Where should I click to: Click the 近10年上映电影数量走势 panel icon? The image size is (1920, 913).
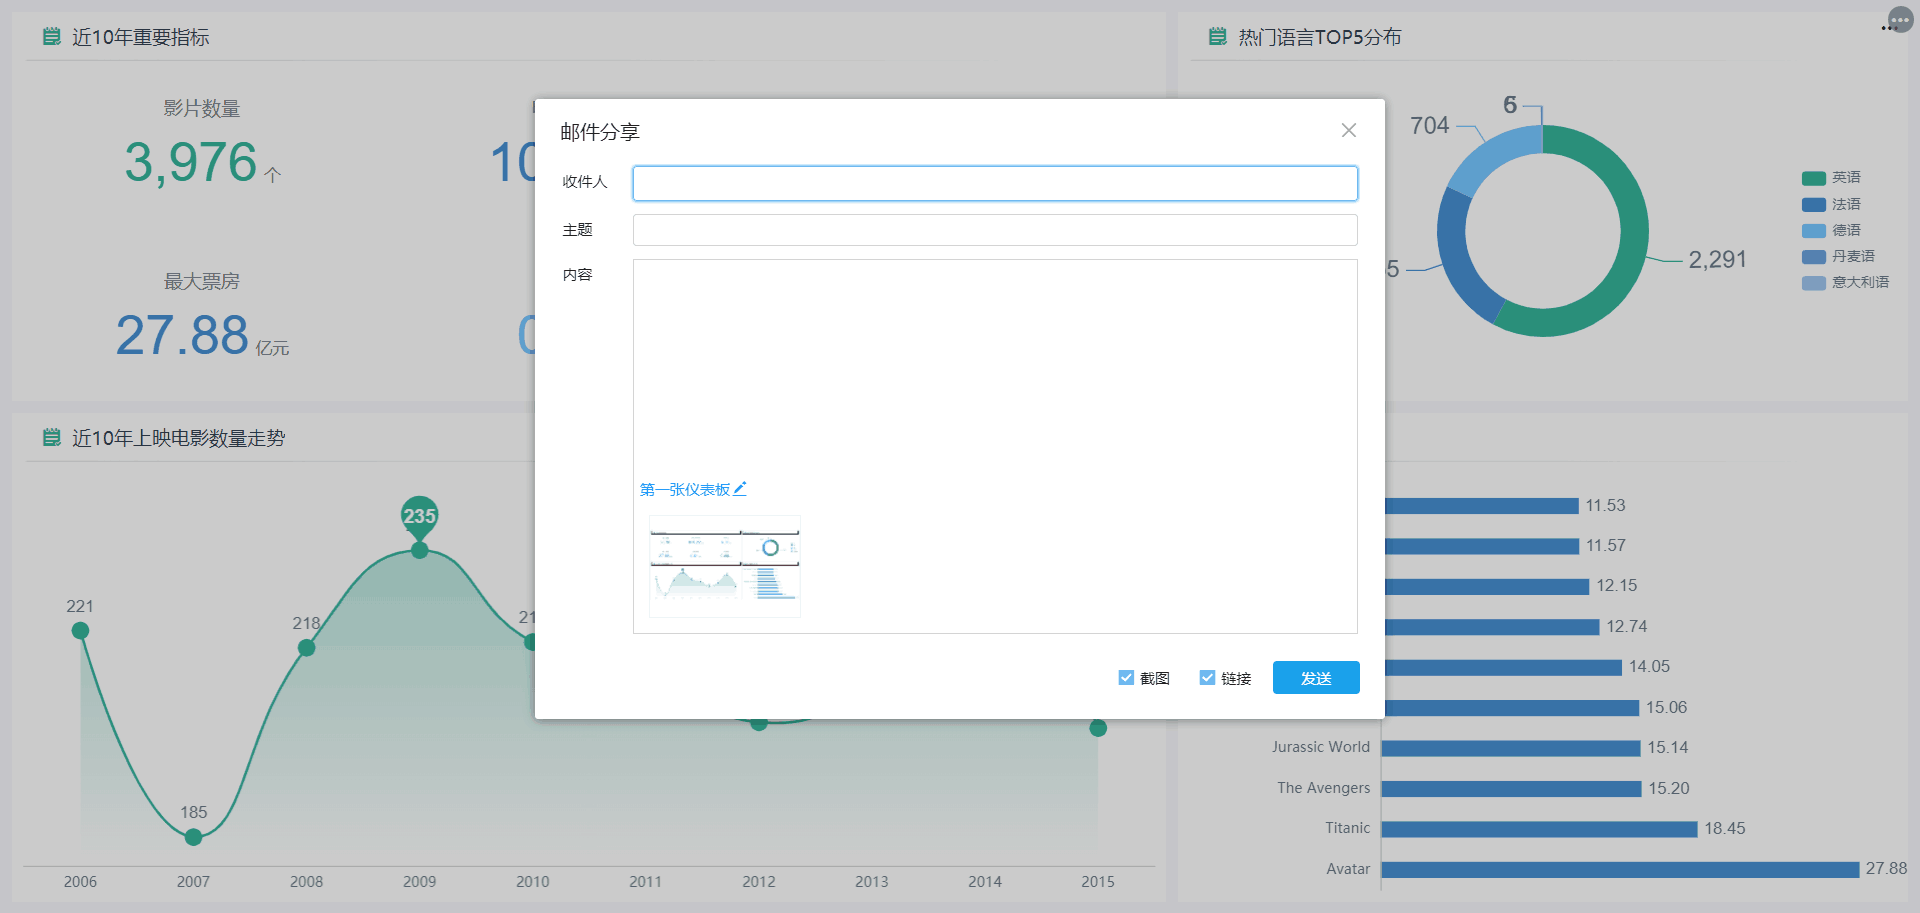pos(52,438)
